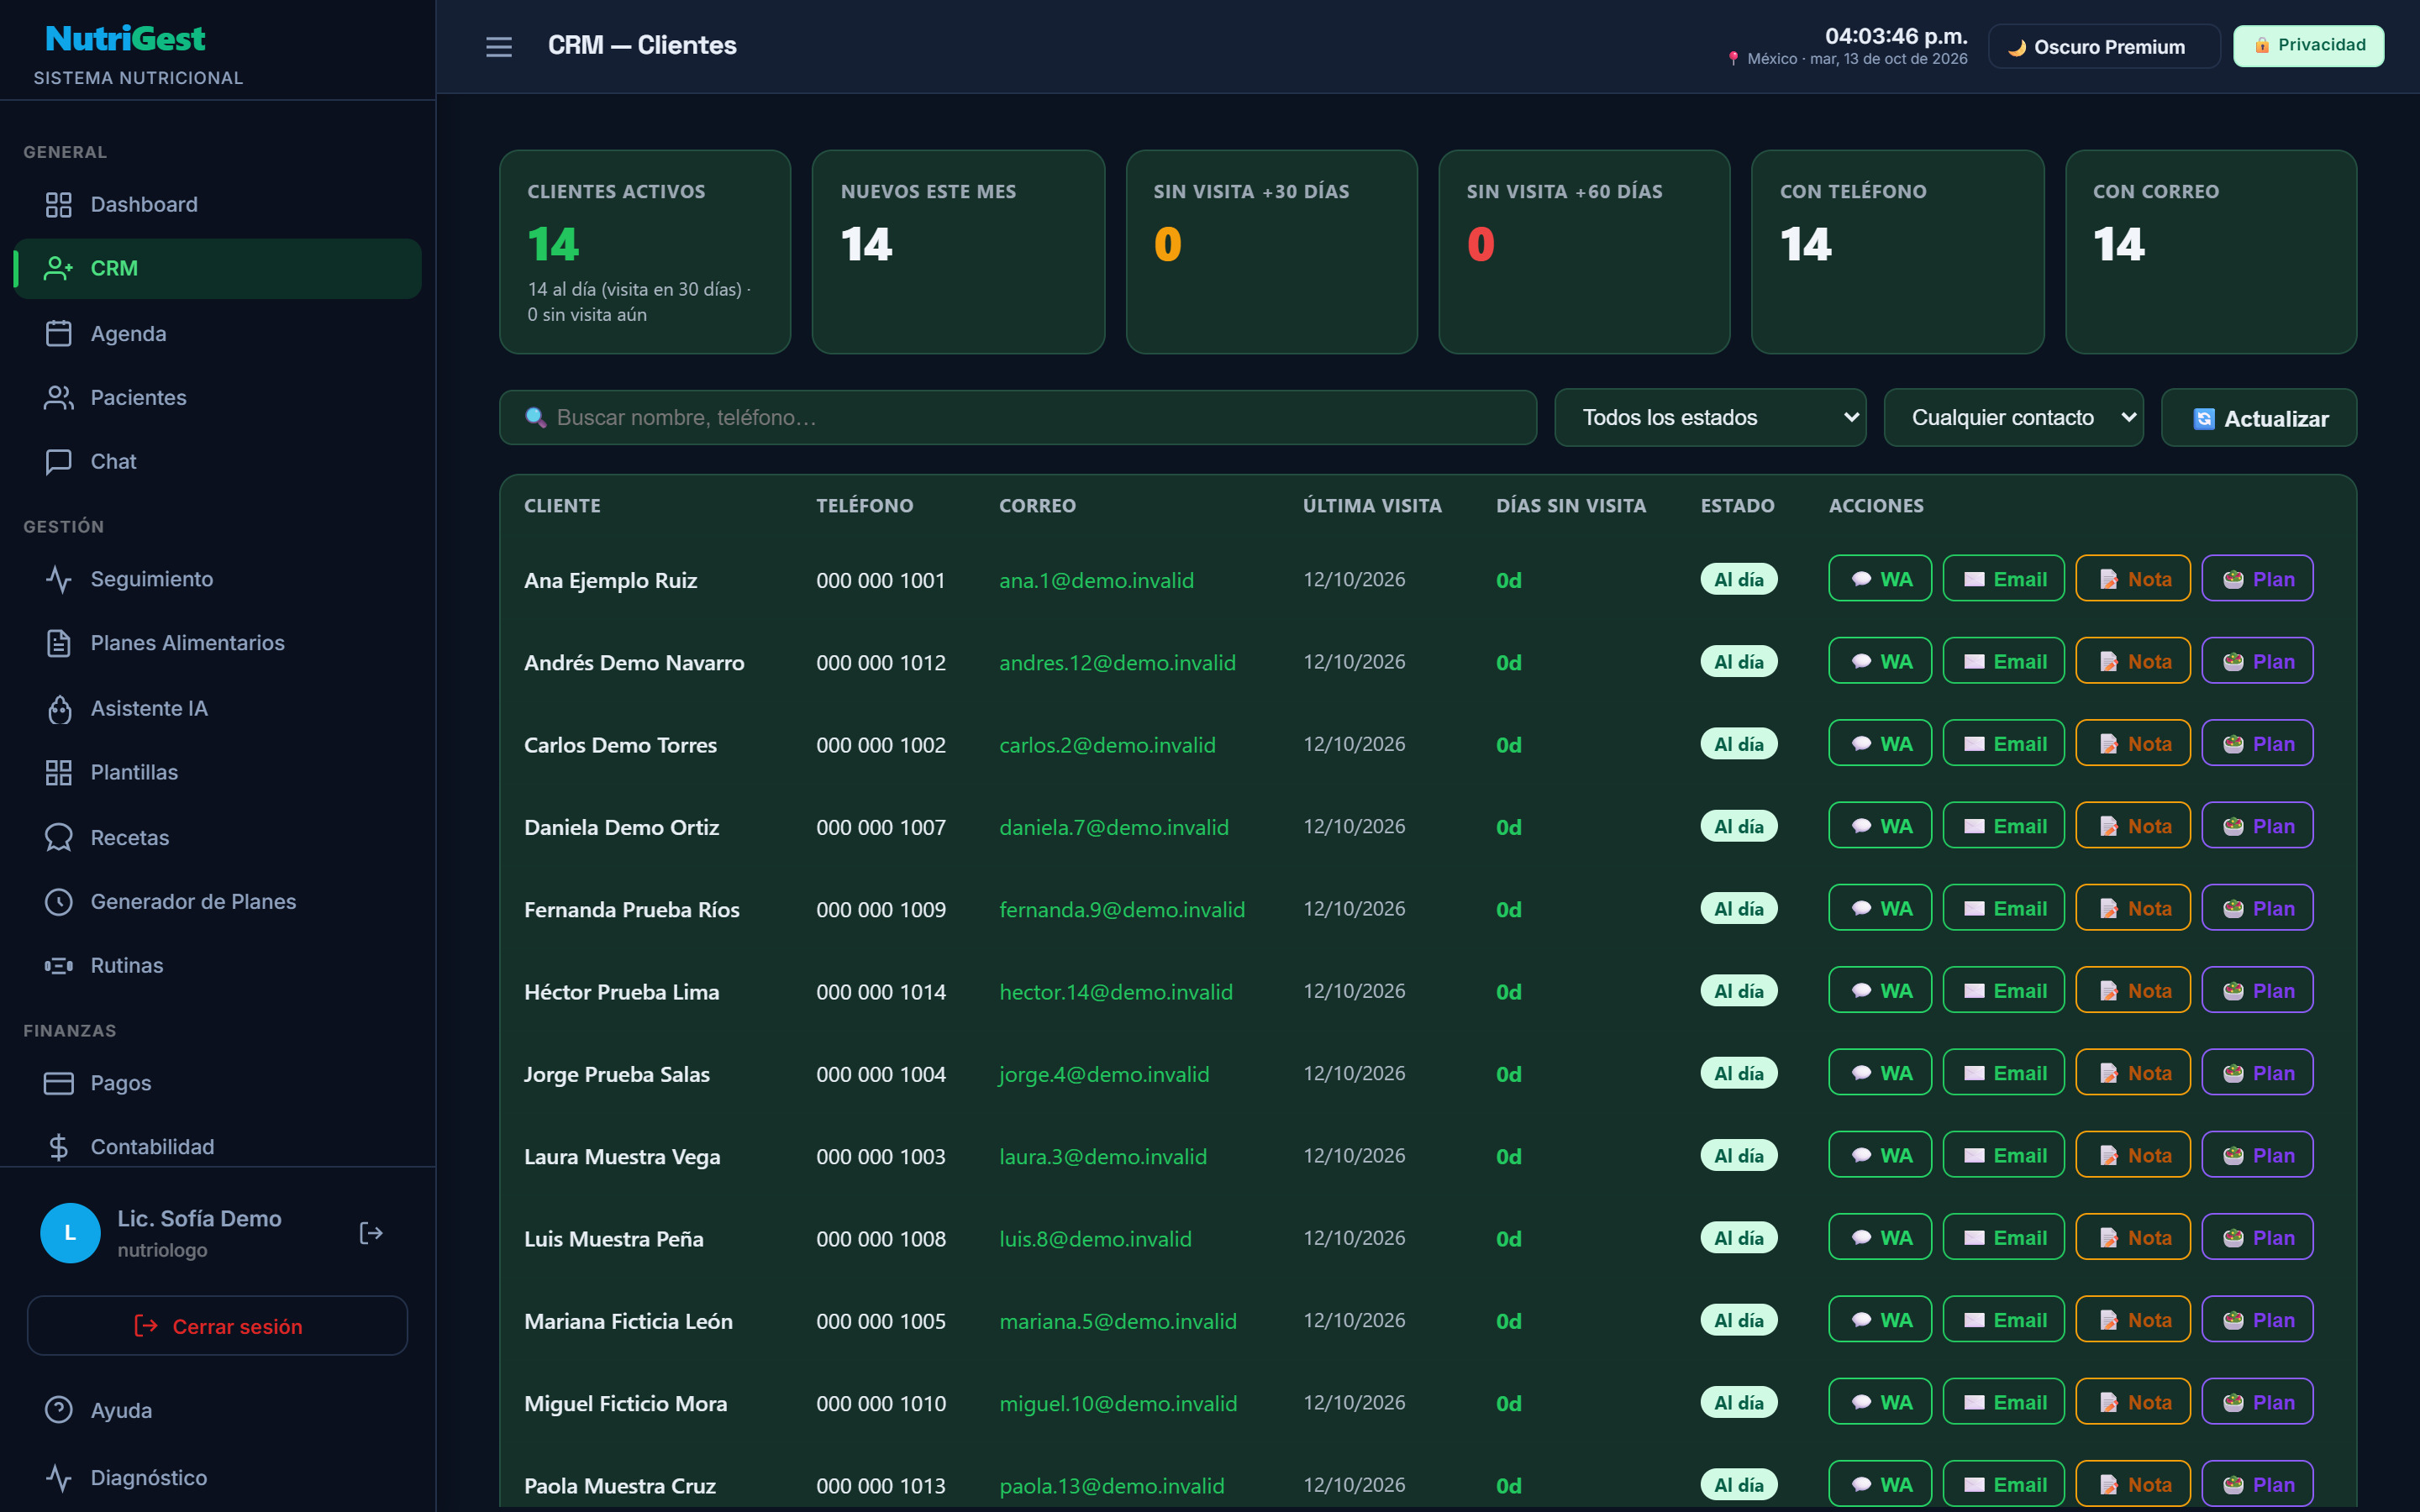
Task: Select the Miguel Ficticio Mora client name
Action: 625,1404
